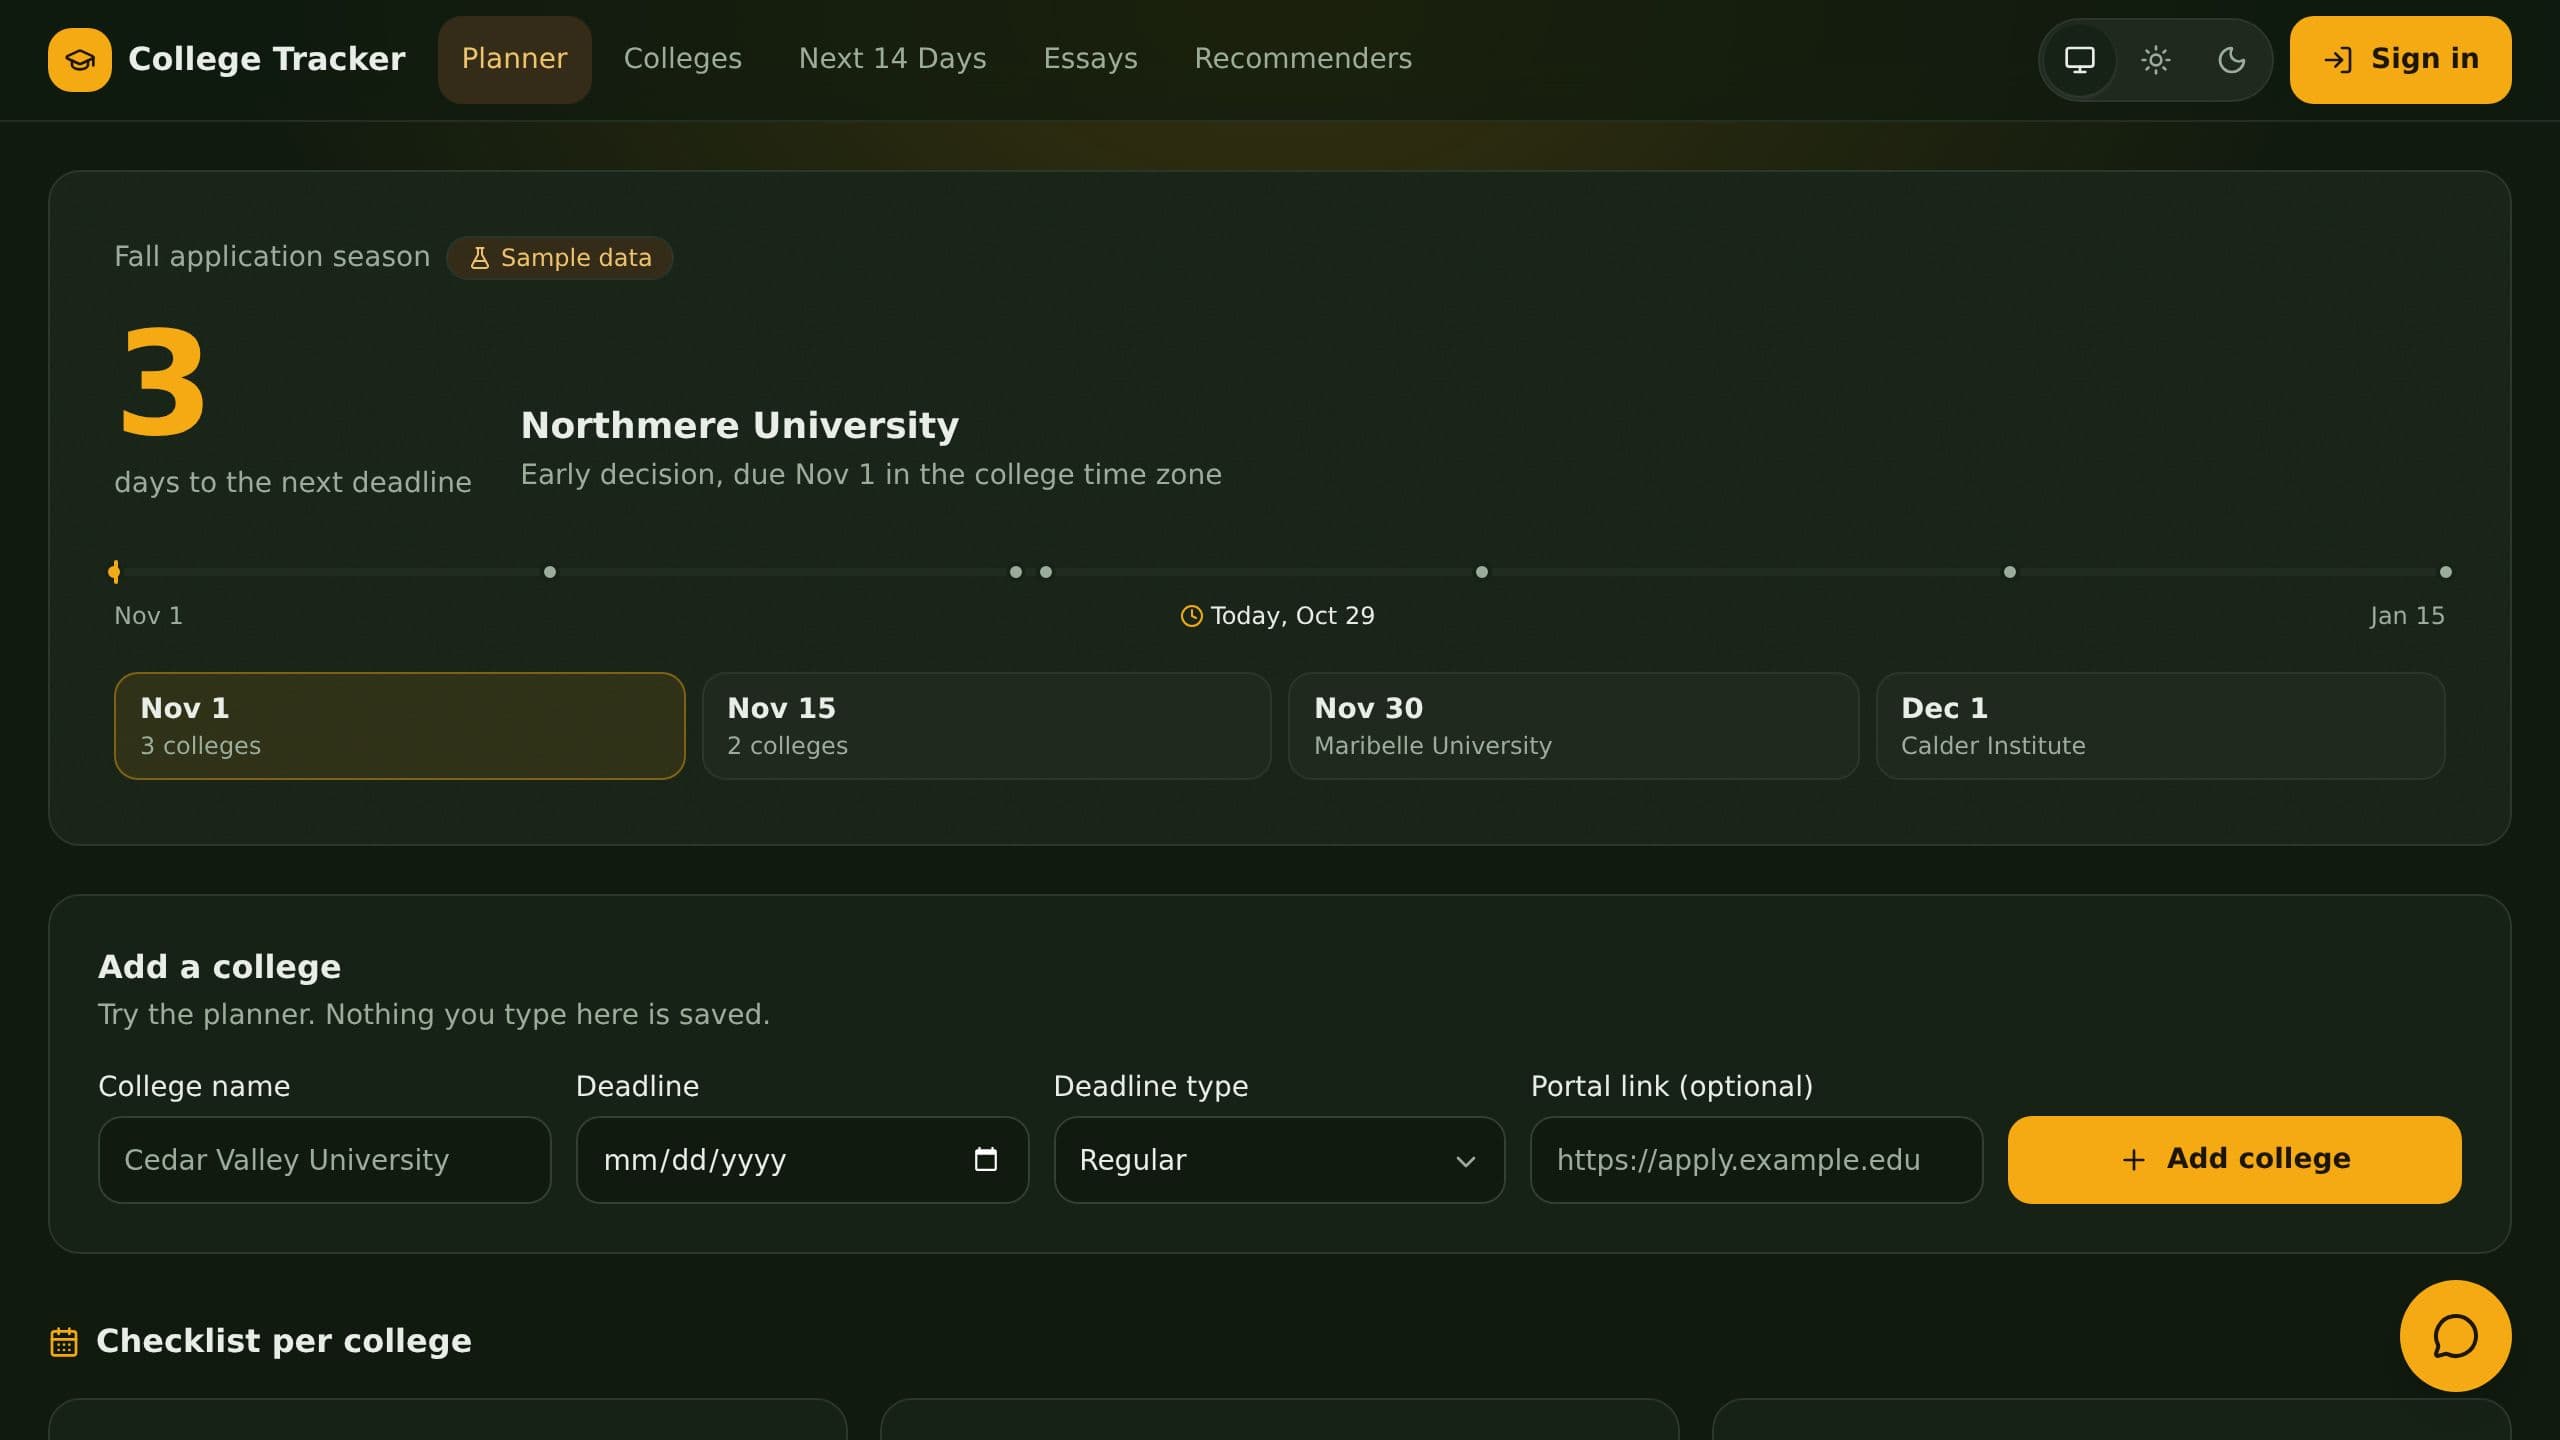The image size is (2560, 1440).
Task: Open the Deadline calendar picker icon
Action: pyautogui.click(x=986, y=1159)
